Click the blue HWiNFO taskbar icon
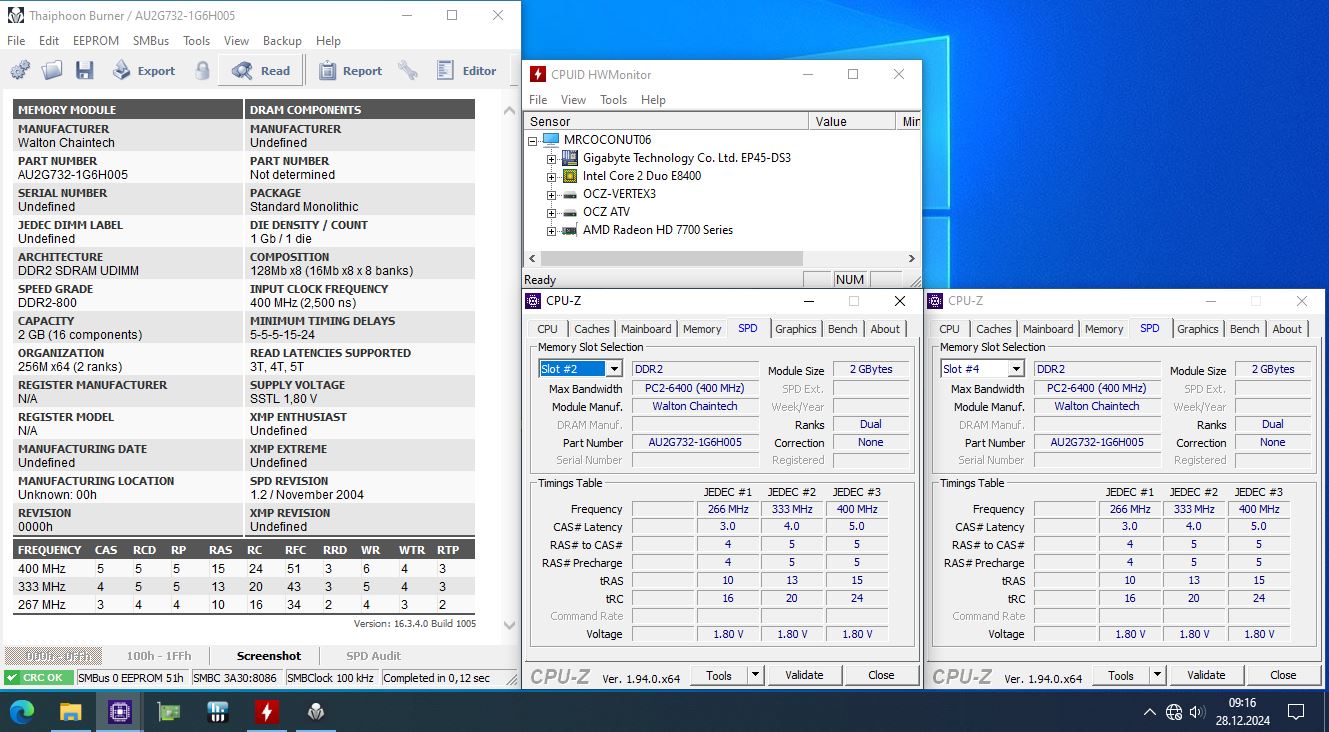Viewport: 1329px width, 732px height. point(218,712)
